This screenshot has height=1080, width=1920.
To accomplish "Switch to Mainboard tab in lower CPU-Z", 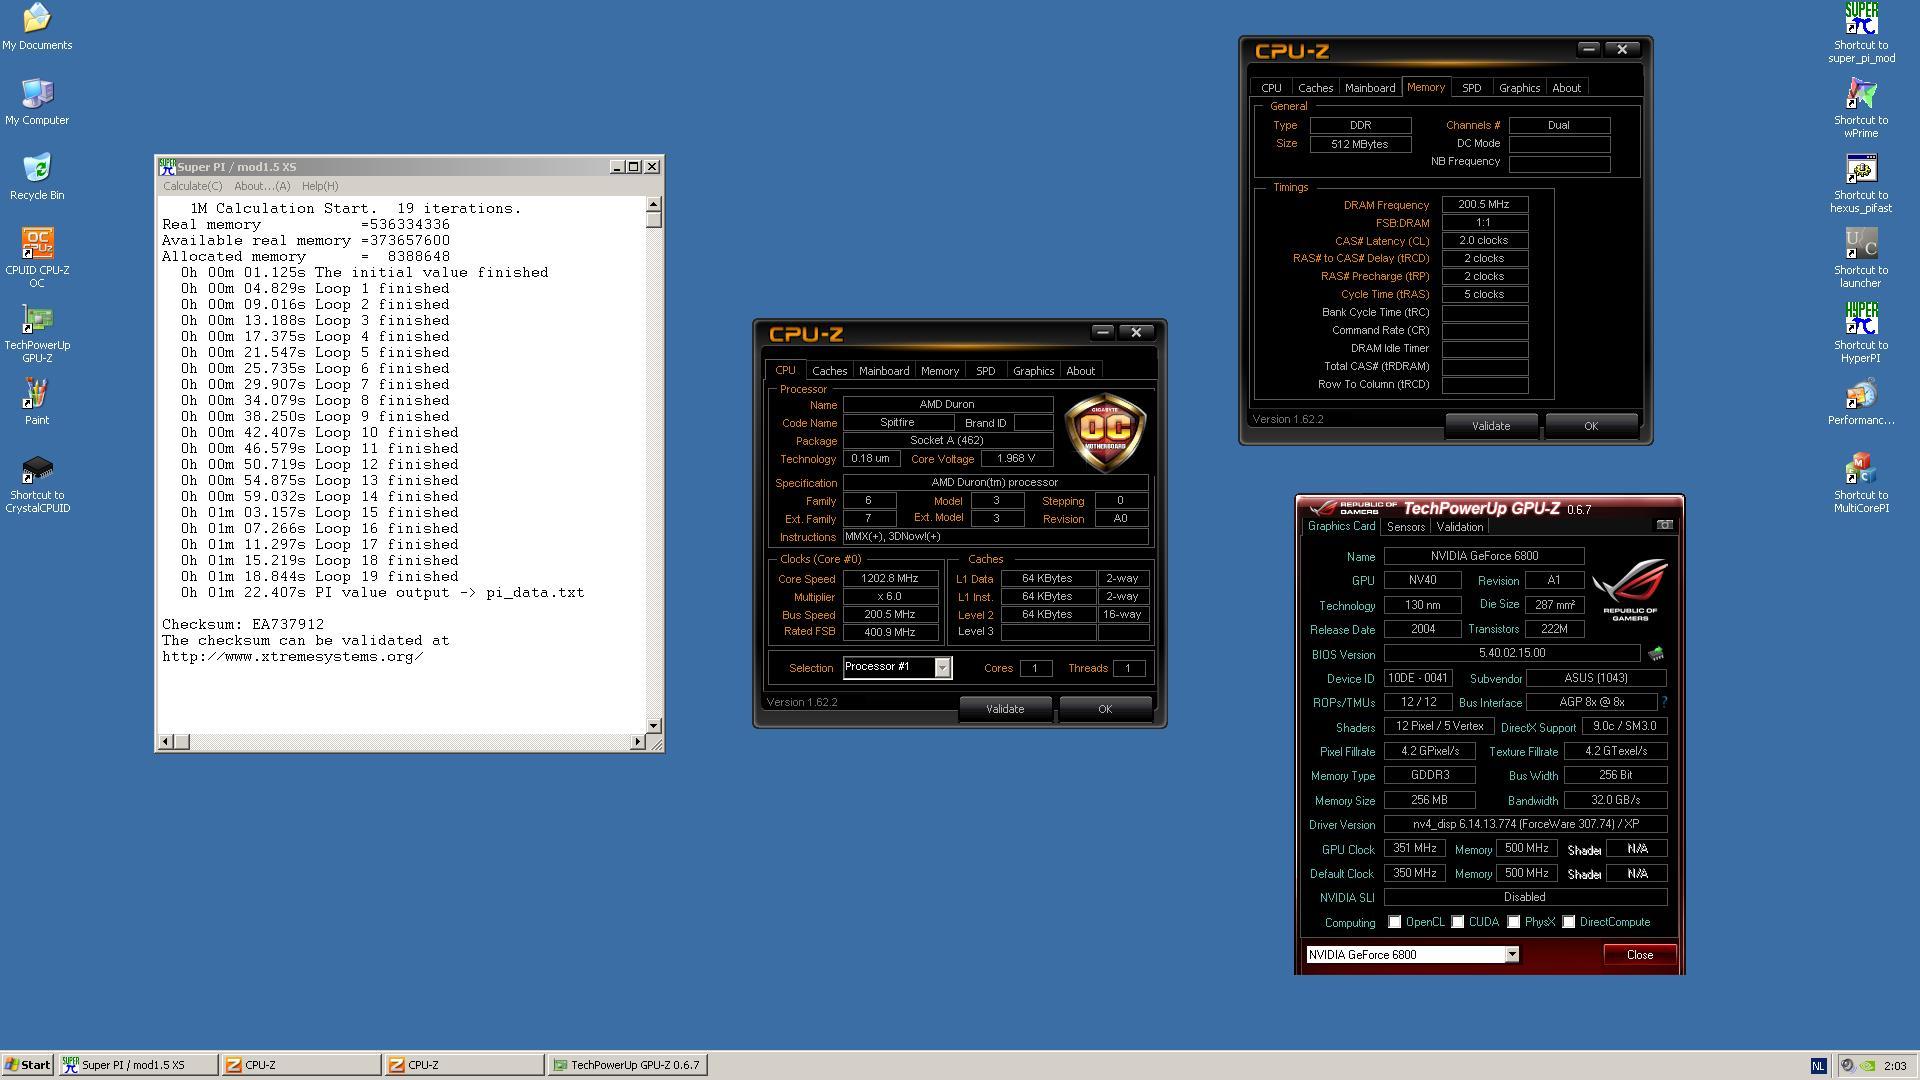I will [x=884, y=371].
